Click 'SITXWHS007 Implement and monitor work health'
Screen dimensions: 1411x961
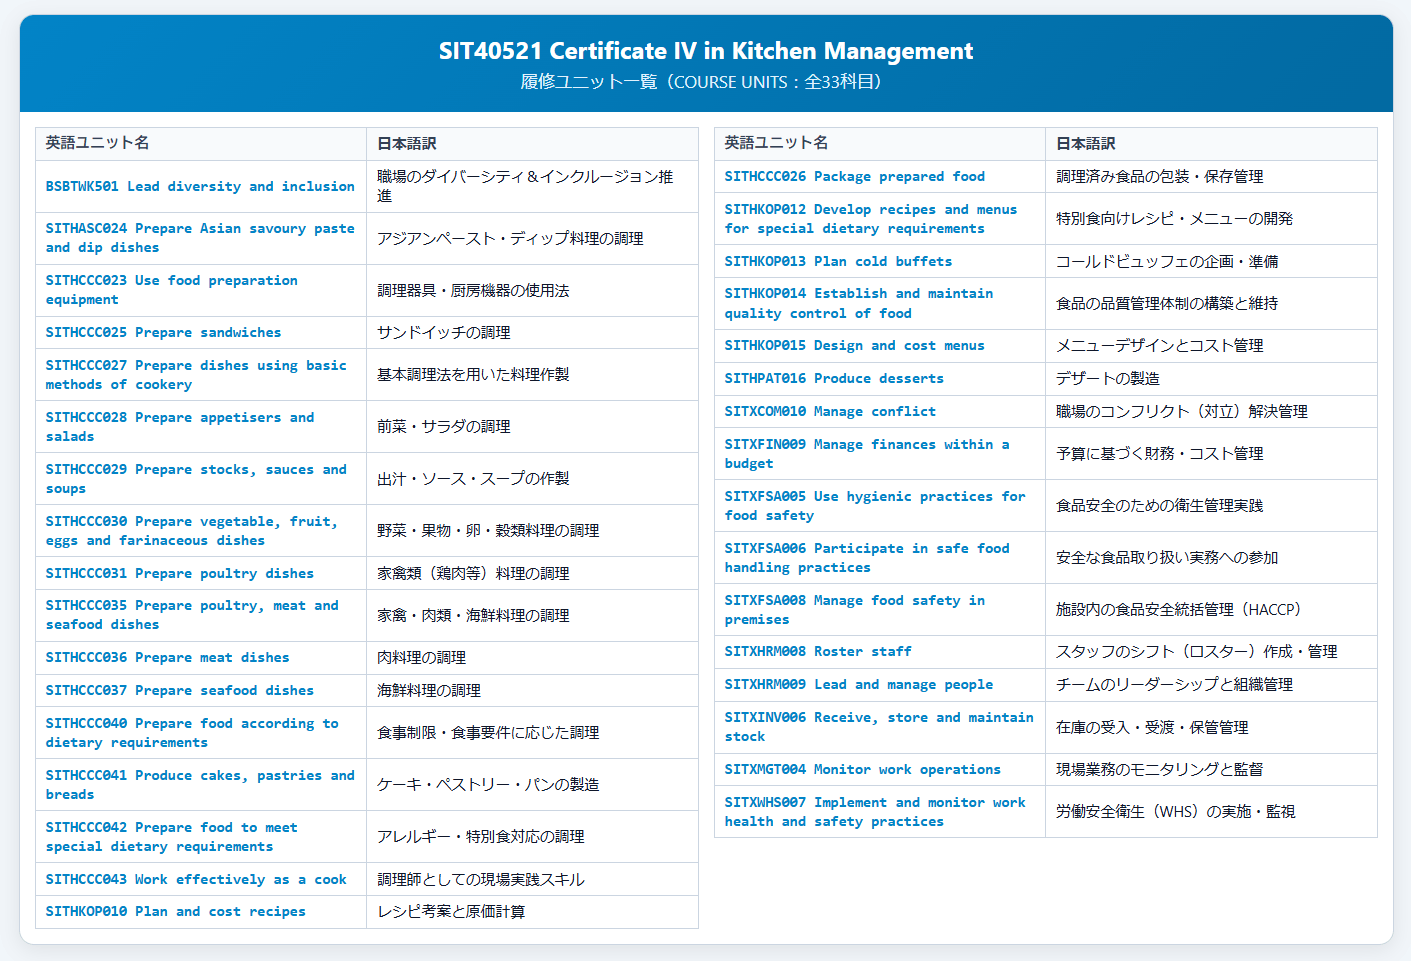tap(875, 812)
